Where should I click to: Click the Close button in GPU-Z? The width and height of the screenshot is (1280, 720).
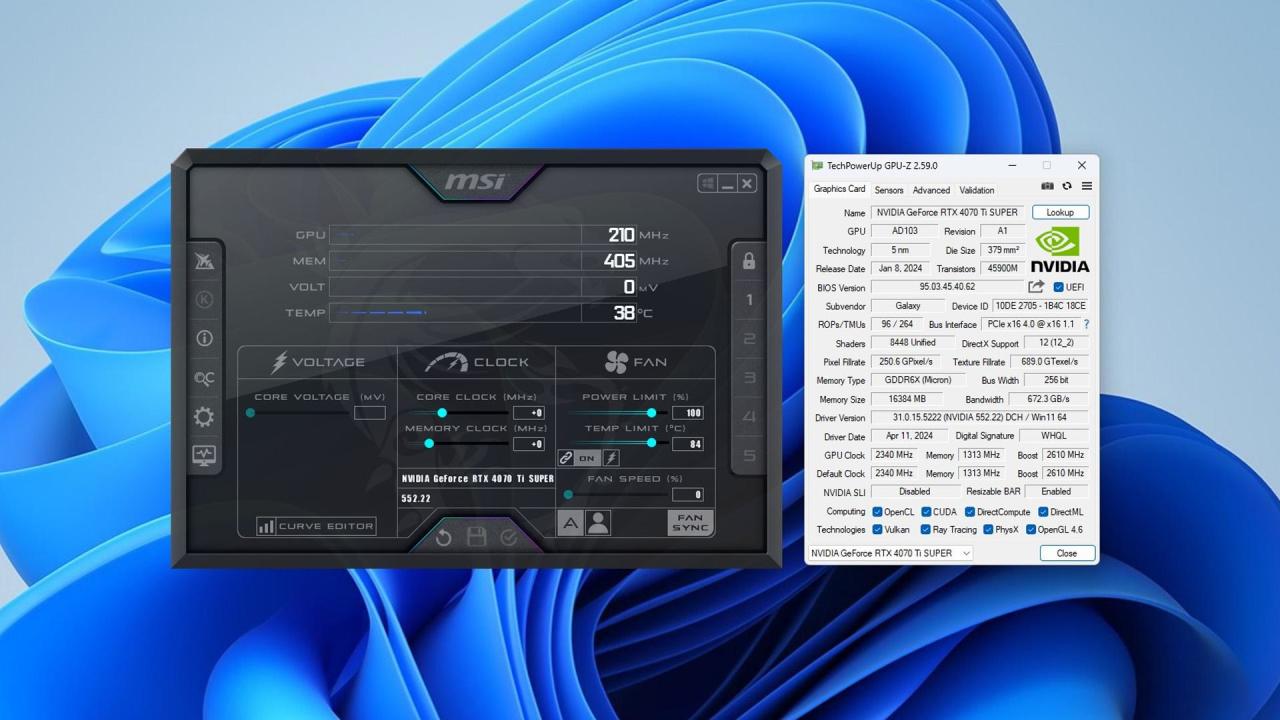pos(1067,553)
